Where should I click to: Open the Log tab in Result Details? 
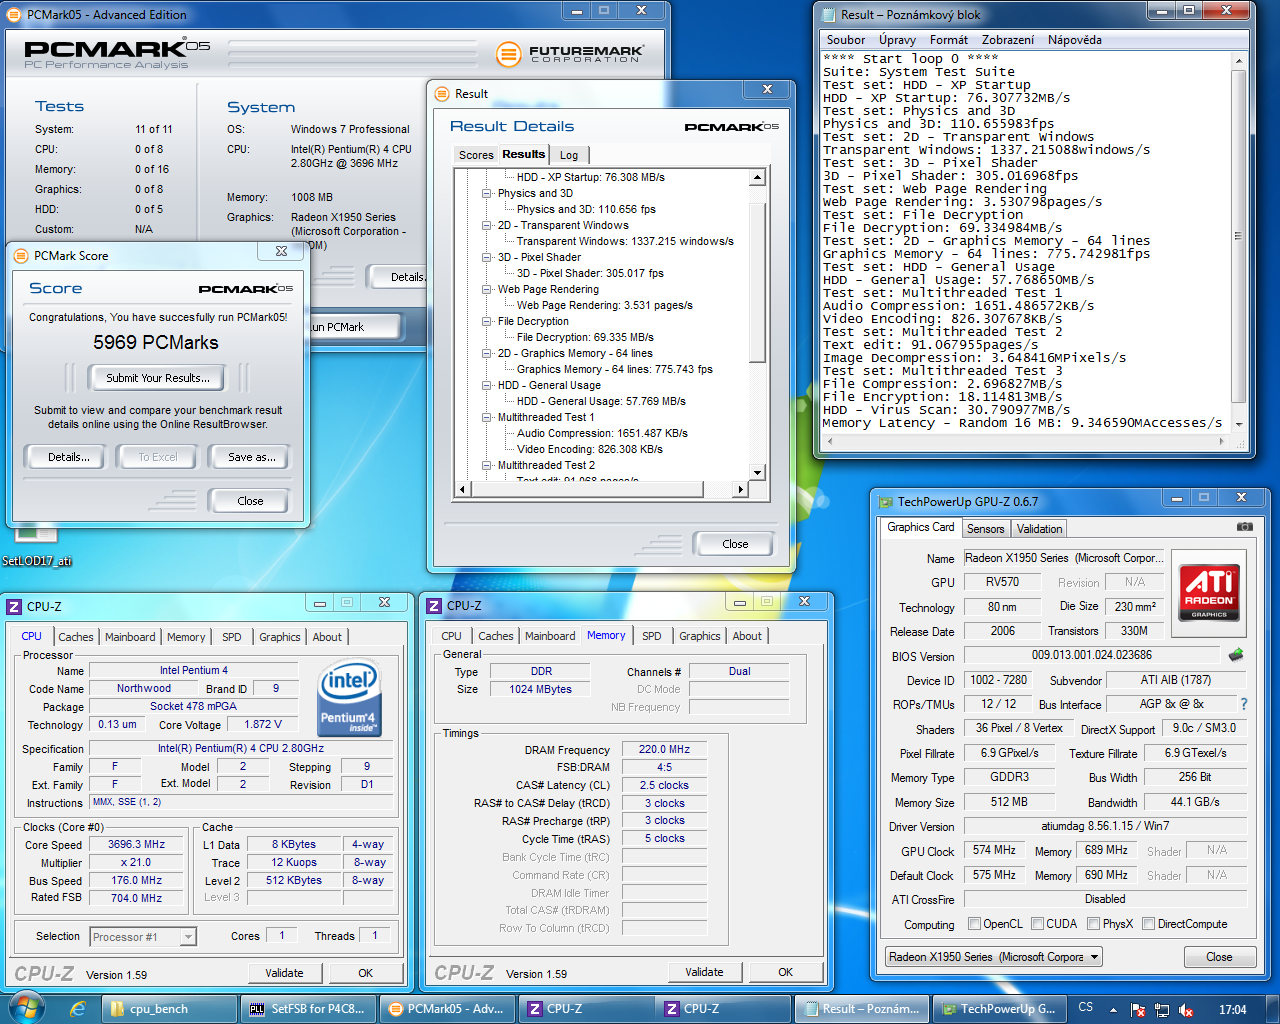click(569, 155)
